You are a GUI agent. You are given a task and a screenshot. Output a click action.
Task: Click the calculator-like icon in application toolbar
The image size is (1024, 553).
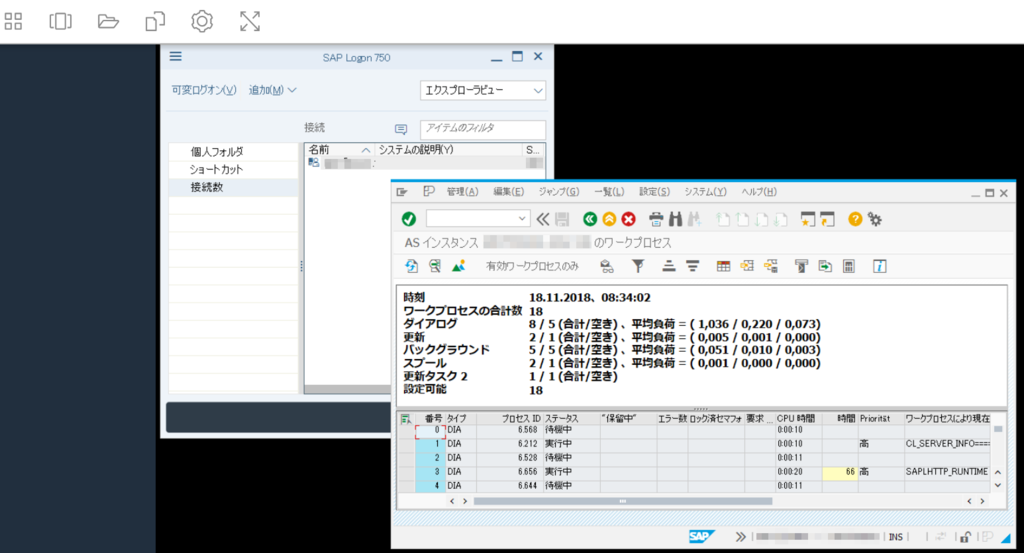coord(848,266)
